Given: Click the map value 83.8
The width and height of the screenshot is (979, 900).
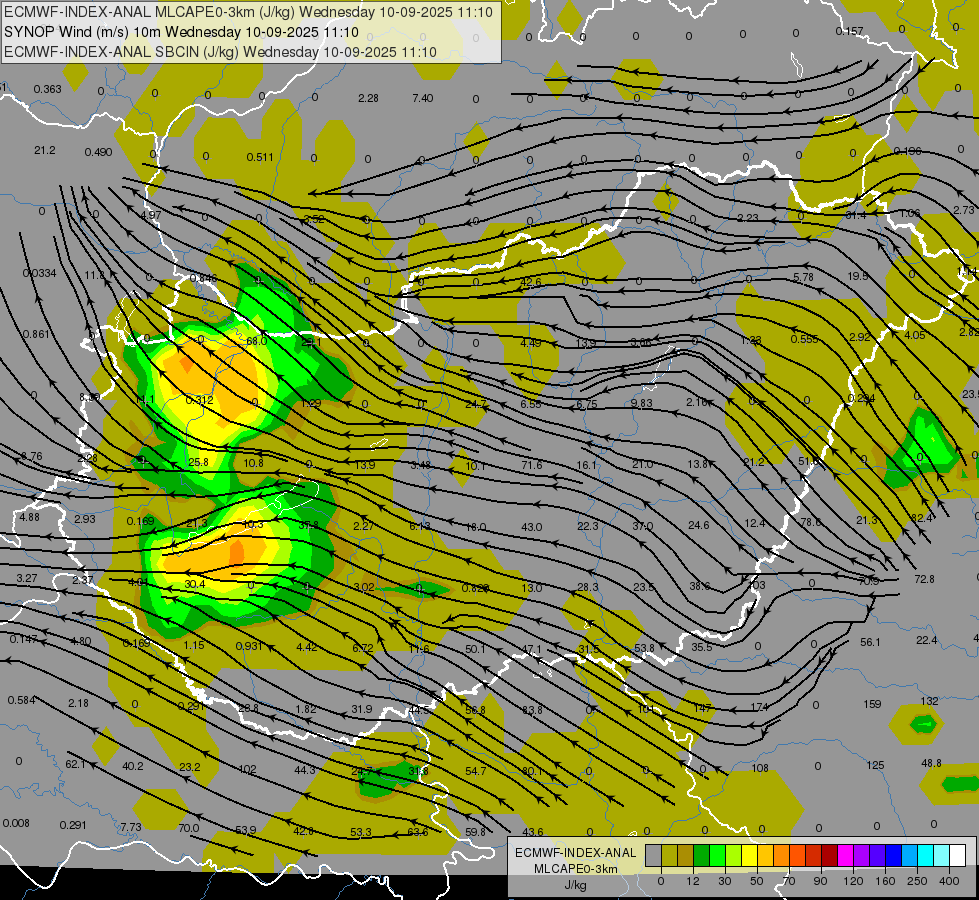Looking at the screenshot, I should coord(532,710).
